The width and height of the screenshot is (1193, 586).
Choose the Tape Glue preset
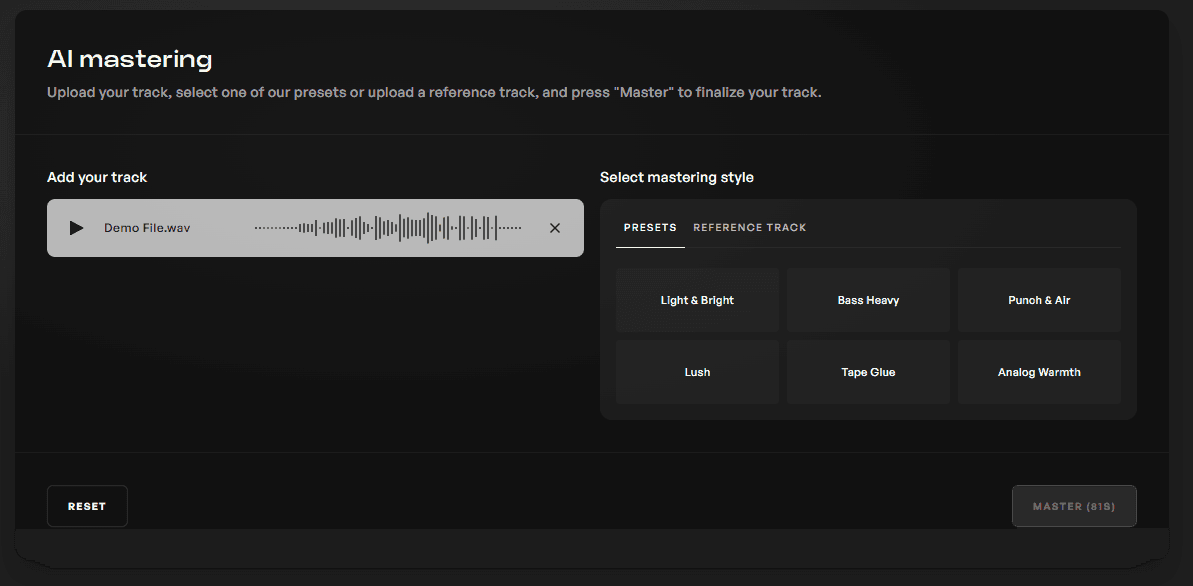(x=868, y=372)
